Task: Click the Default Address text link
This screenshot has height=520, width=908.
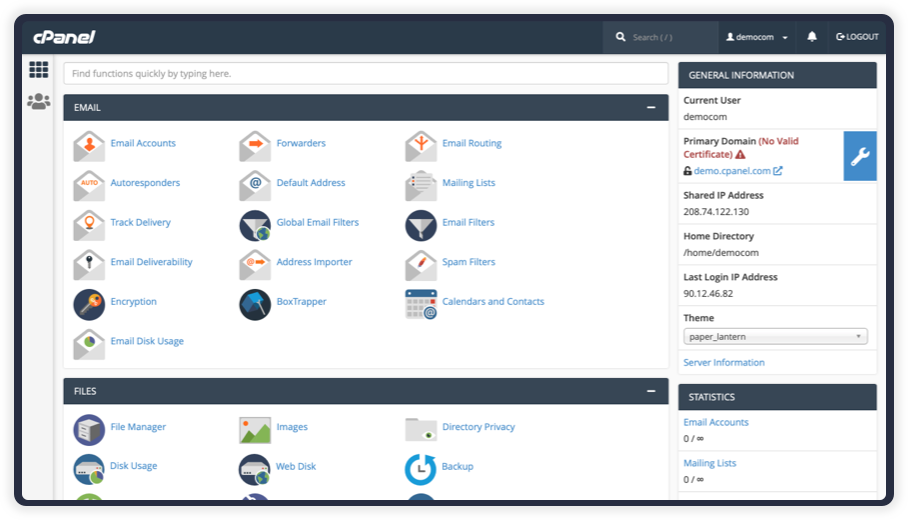Action: pyautogui.click(x=311, y=182)
